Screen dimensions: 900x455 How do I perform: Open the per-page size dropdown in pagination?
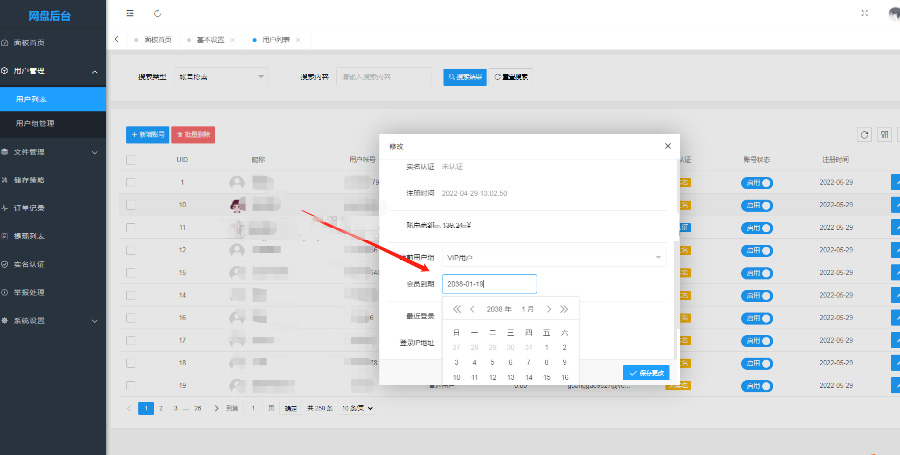[357, 409]
